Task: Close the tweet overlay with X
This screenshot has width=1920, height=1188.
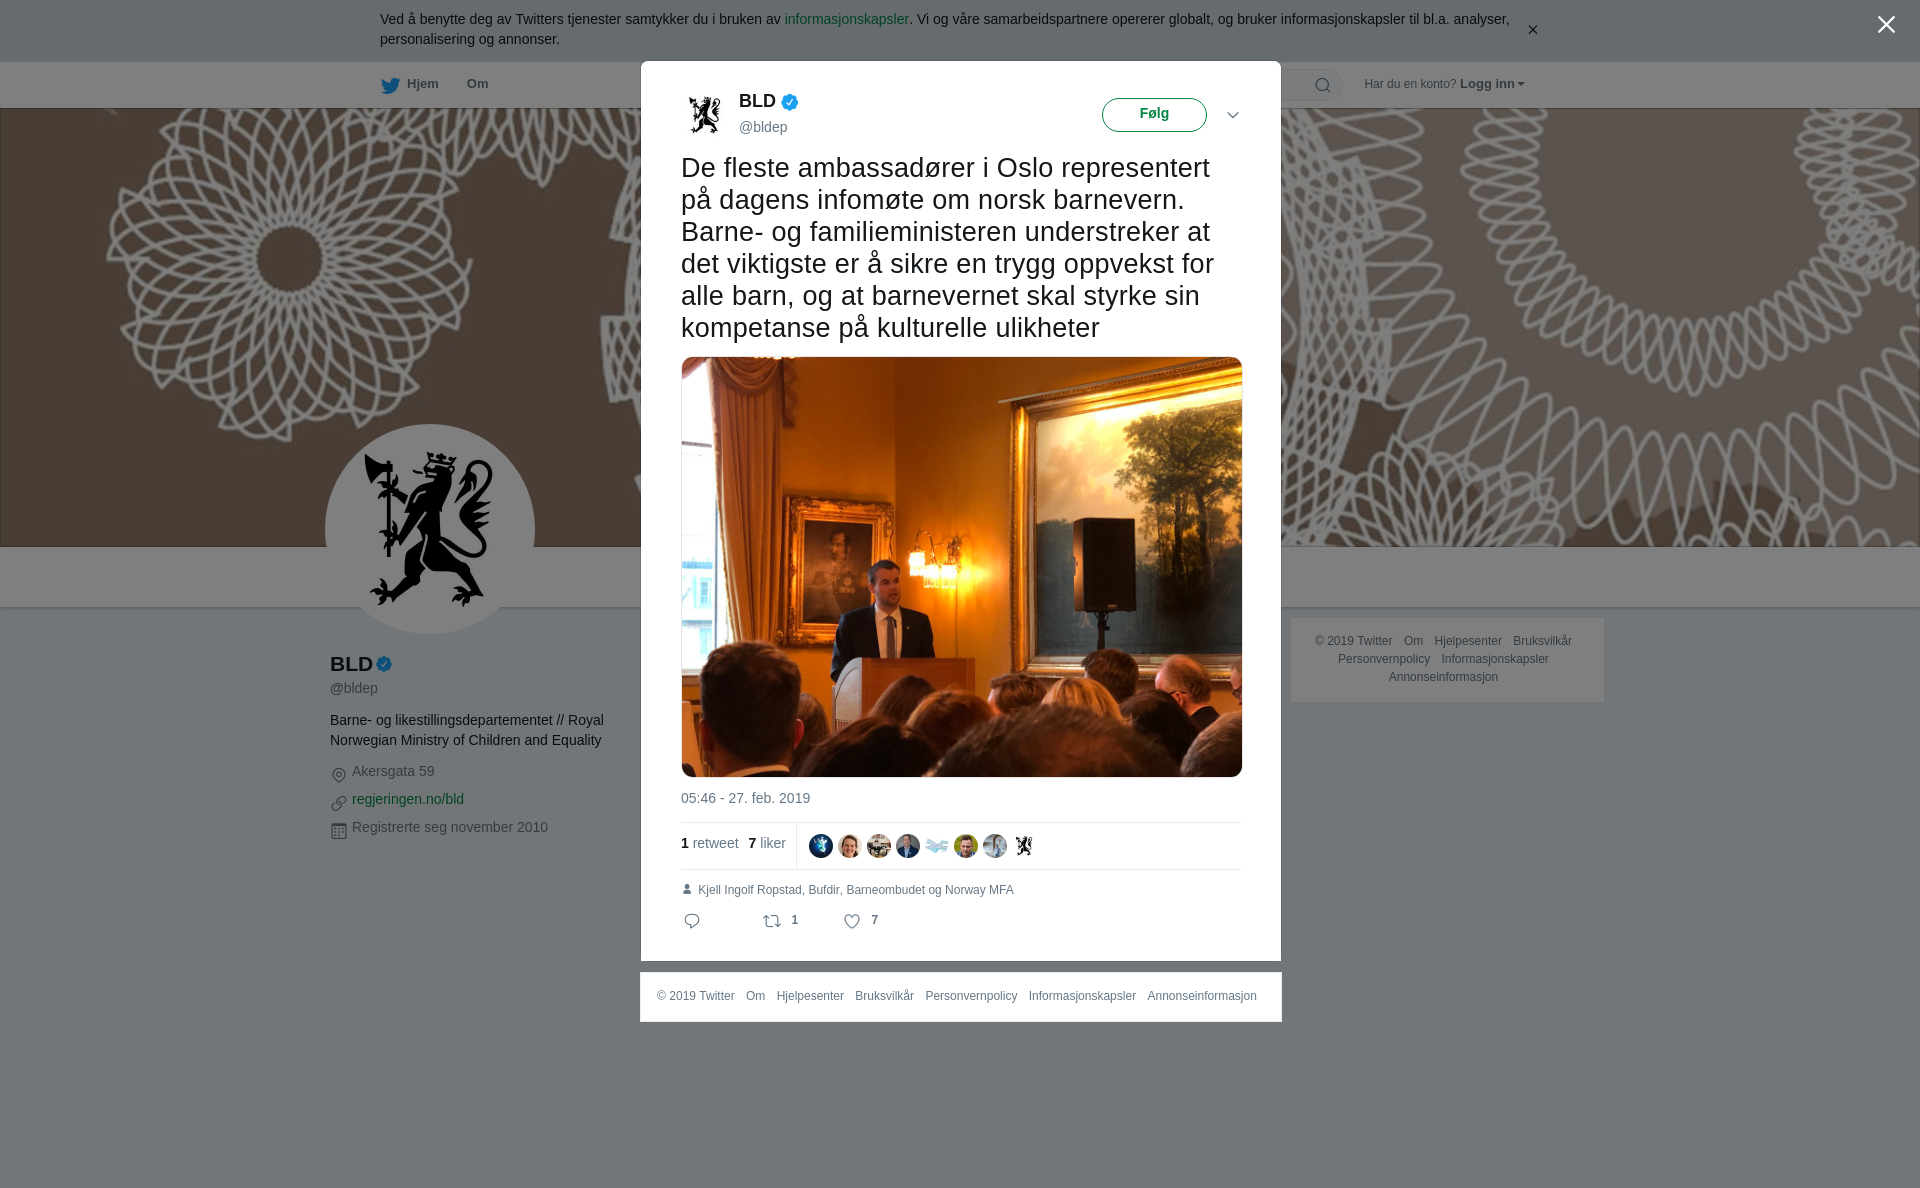Action: click(x=1886, y=25)
